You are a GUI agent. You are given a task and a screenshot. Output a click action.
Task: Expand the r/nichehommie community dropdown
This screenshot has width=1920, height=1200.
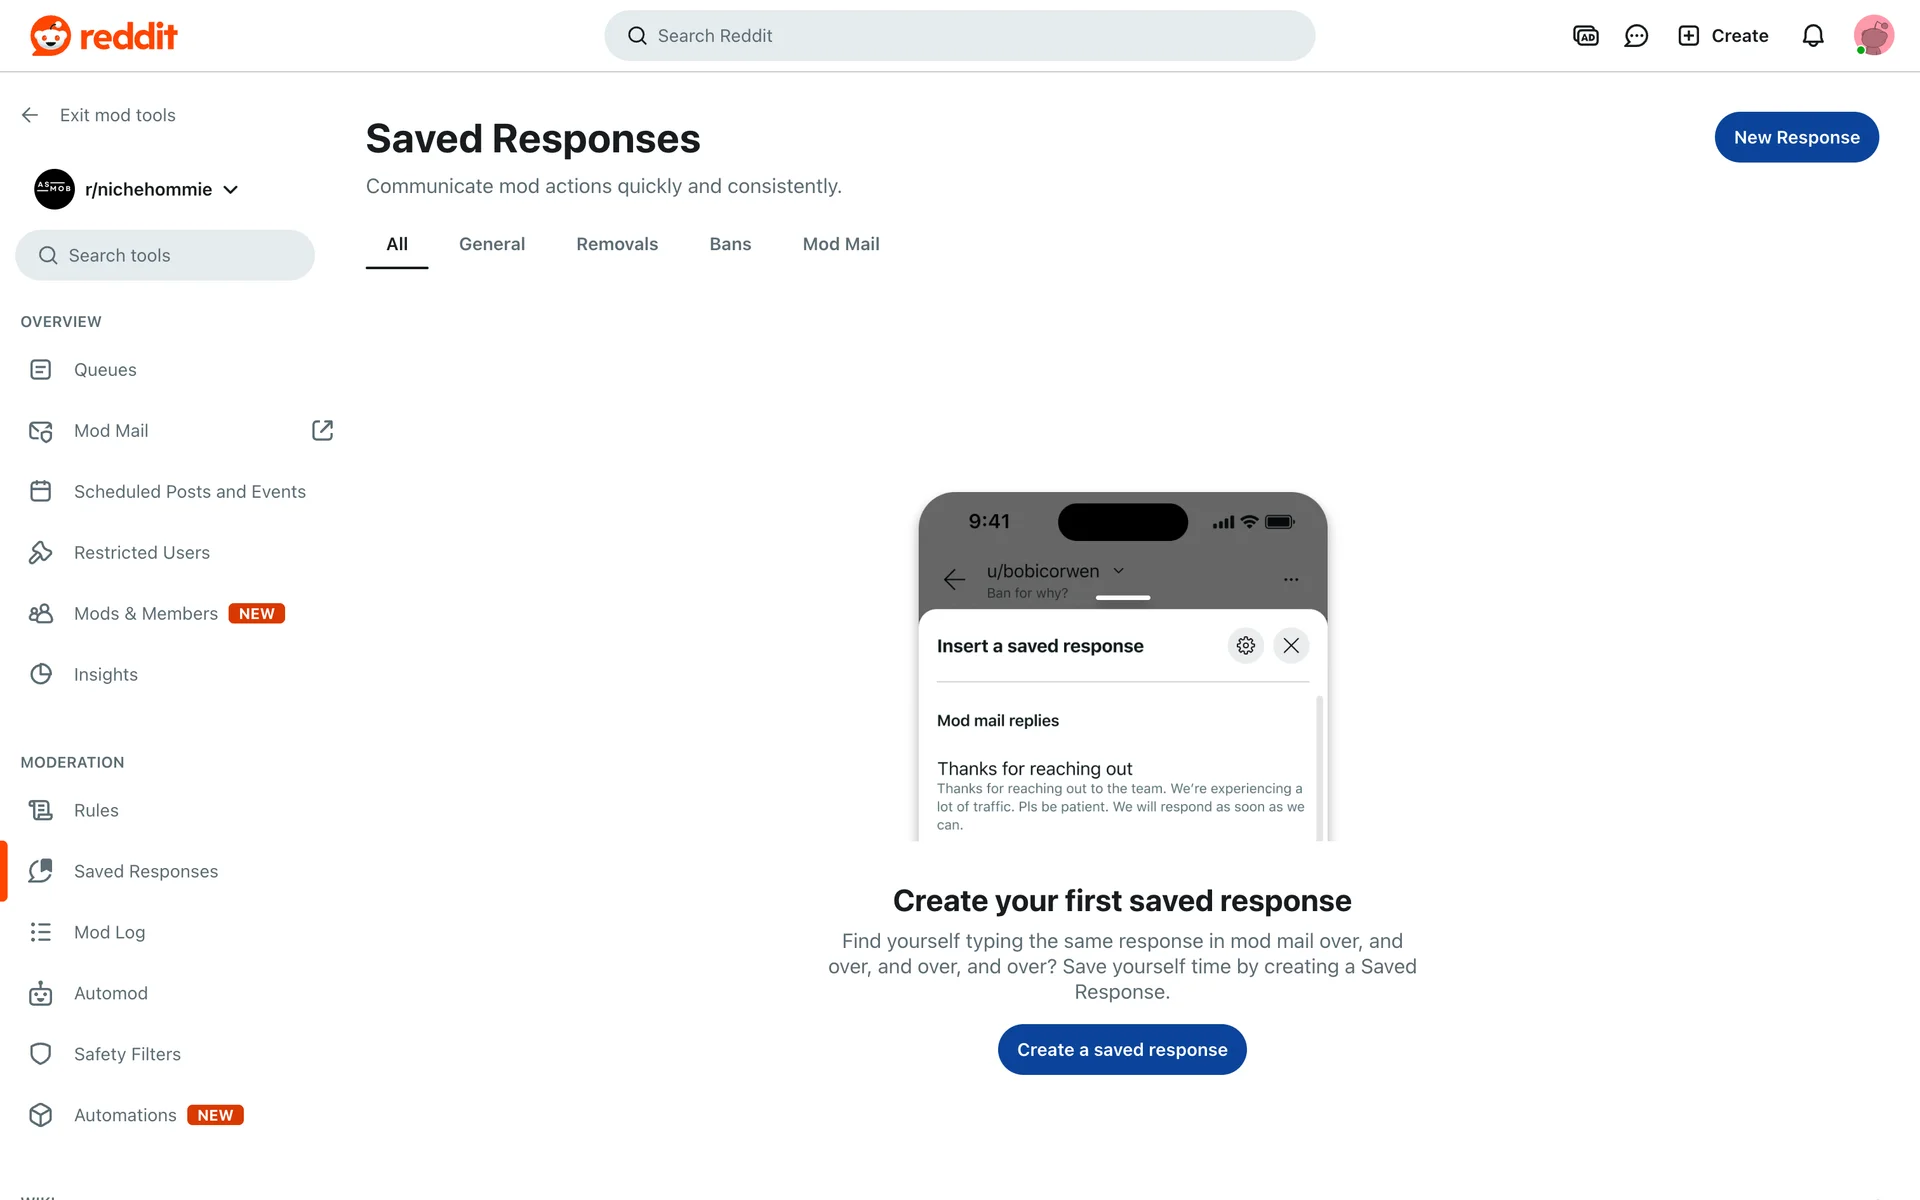[231, 190]
